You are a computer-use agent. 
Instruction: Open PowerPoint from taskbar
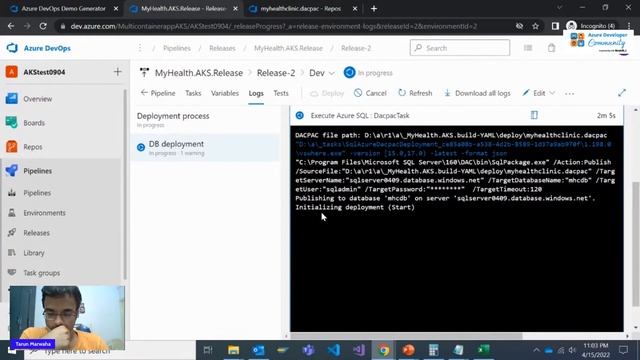tap(409, 350)
